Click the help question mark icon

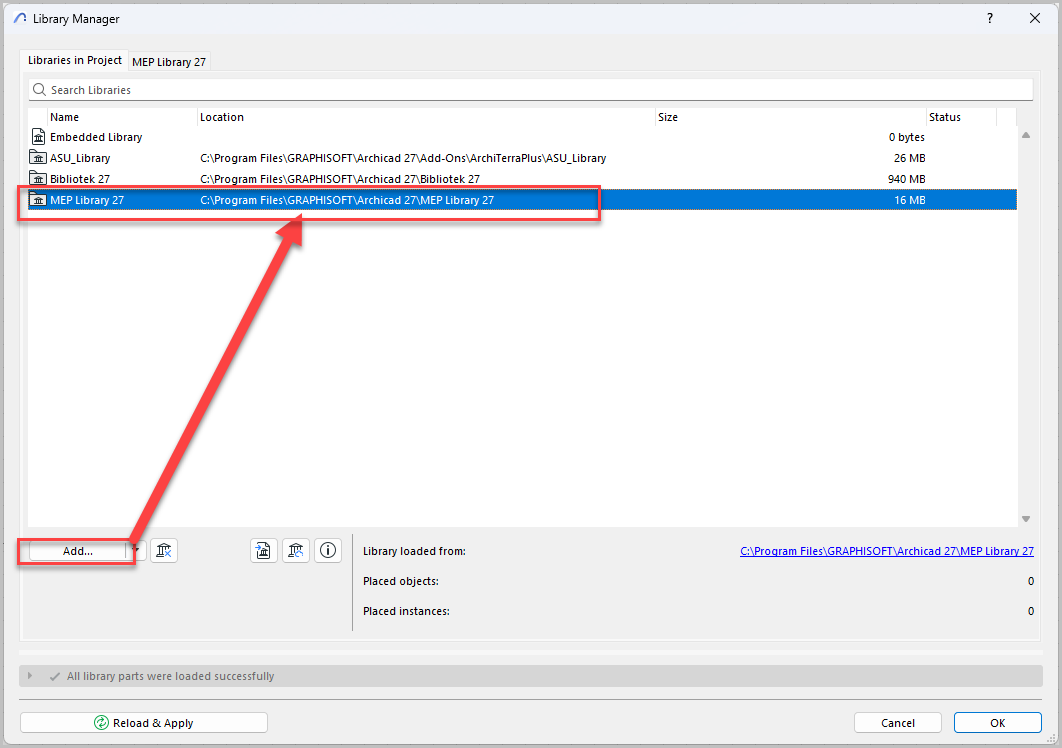tap(990, 19)
